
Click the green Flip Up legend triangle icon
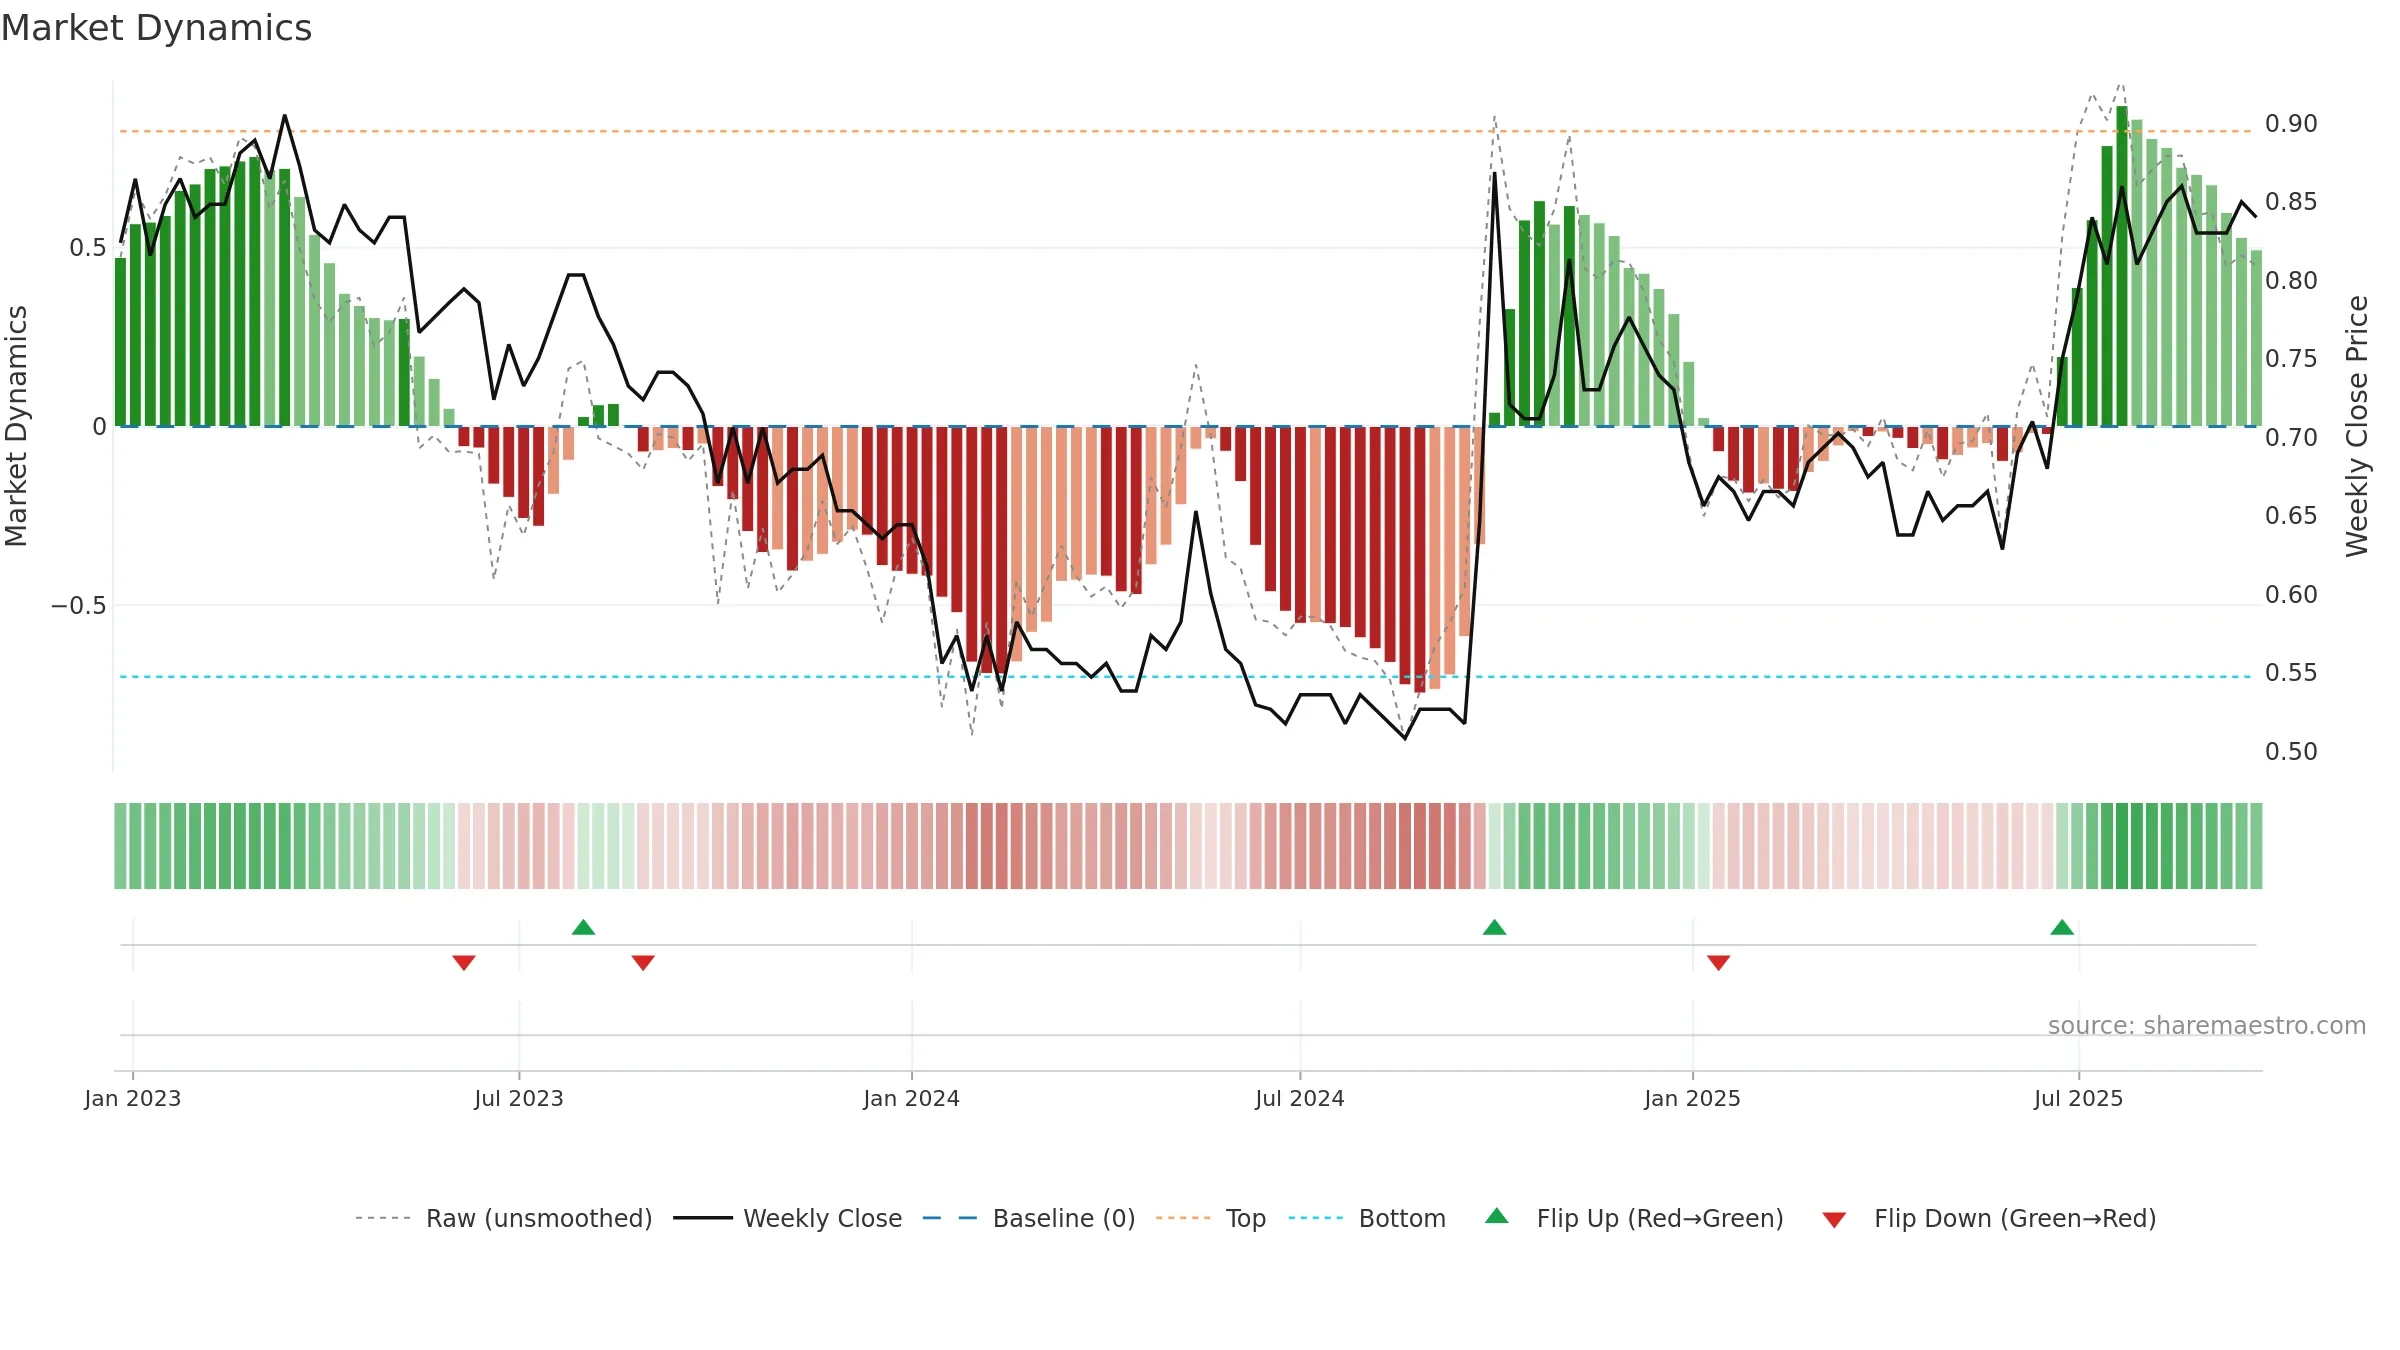pos(1497,1216)
